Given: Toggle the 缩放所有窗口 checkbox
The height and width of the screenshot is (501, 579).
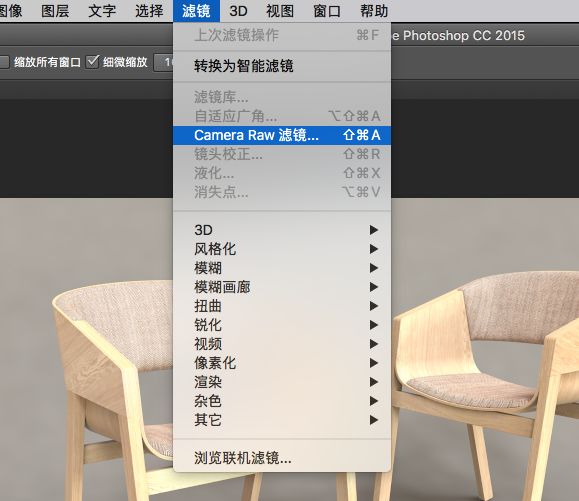Looking at the screenshot, I should click(4, 62).
